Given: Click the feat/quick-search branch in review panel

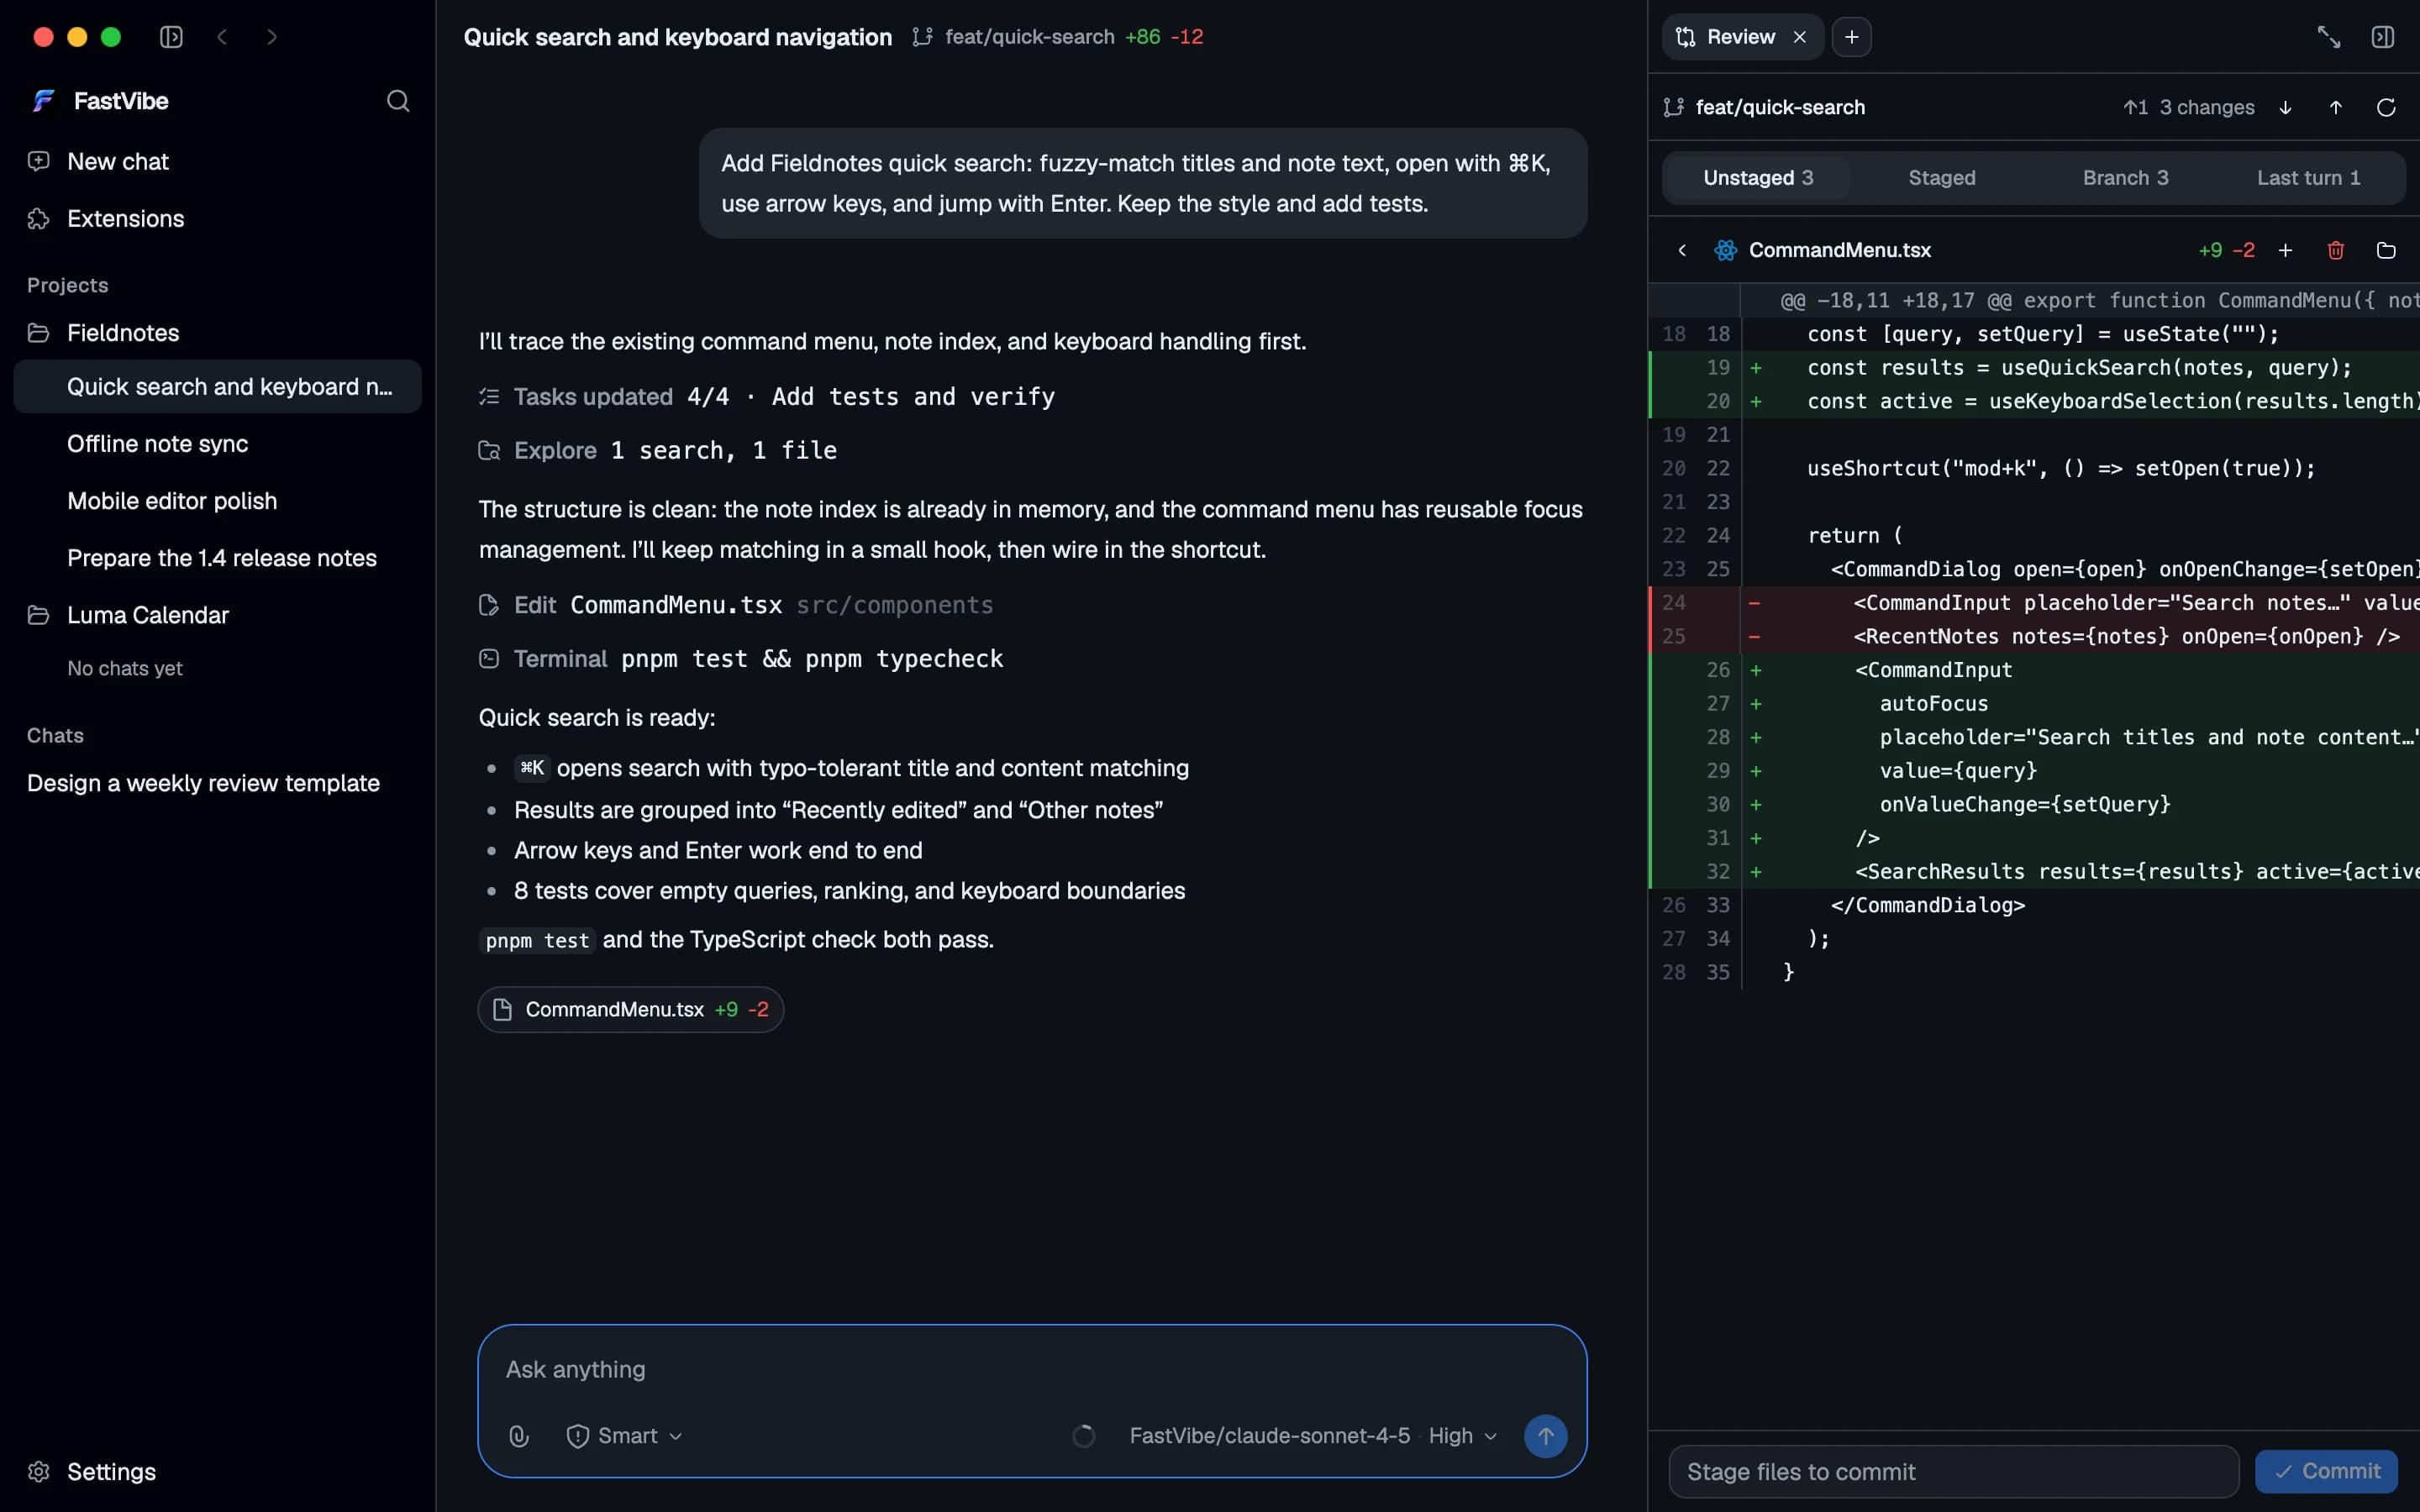Looking at the screenshot, I should [1764, 107].
